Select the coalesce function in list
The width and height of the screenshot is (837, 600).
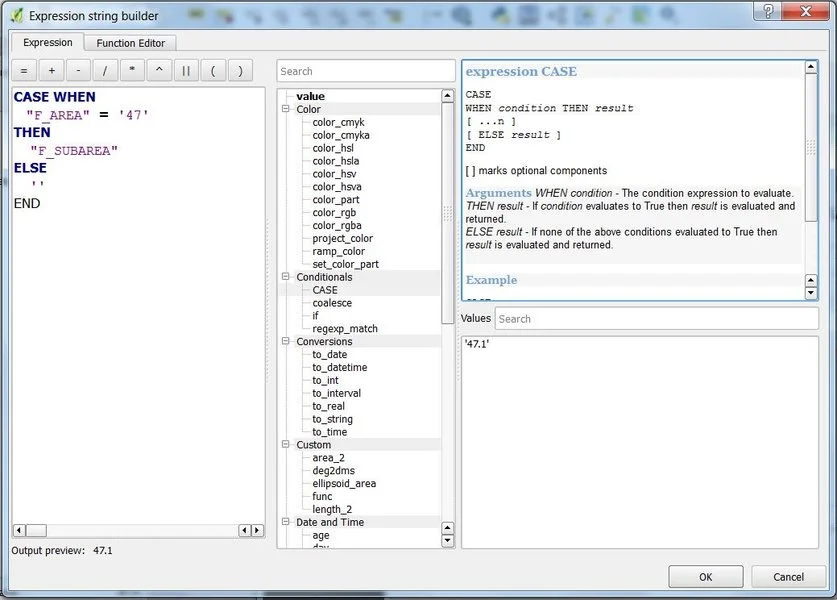[332, 303]
